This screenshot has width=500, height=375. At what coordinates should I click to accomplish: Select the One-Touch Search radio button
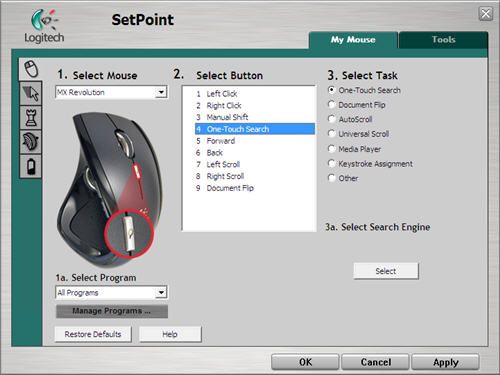pyautogui.click(x=331, y=90)
